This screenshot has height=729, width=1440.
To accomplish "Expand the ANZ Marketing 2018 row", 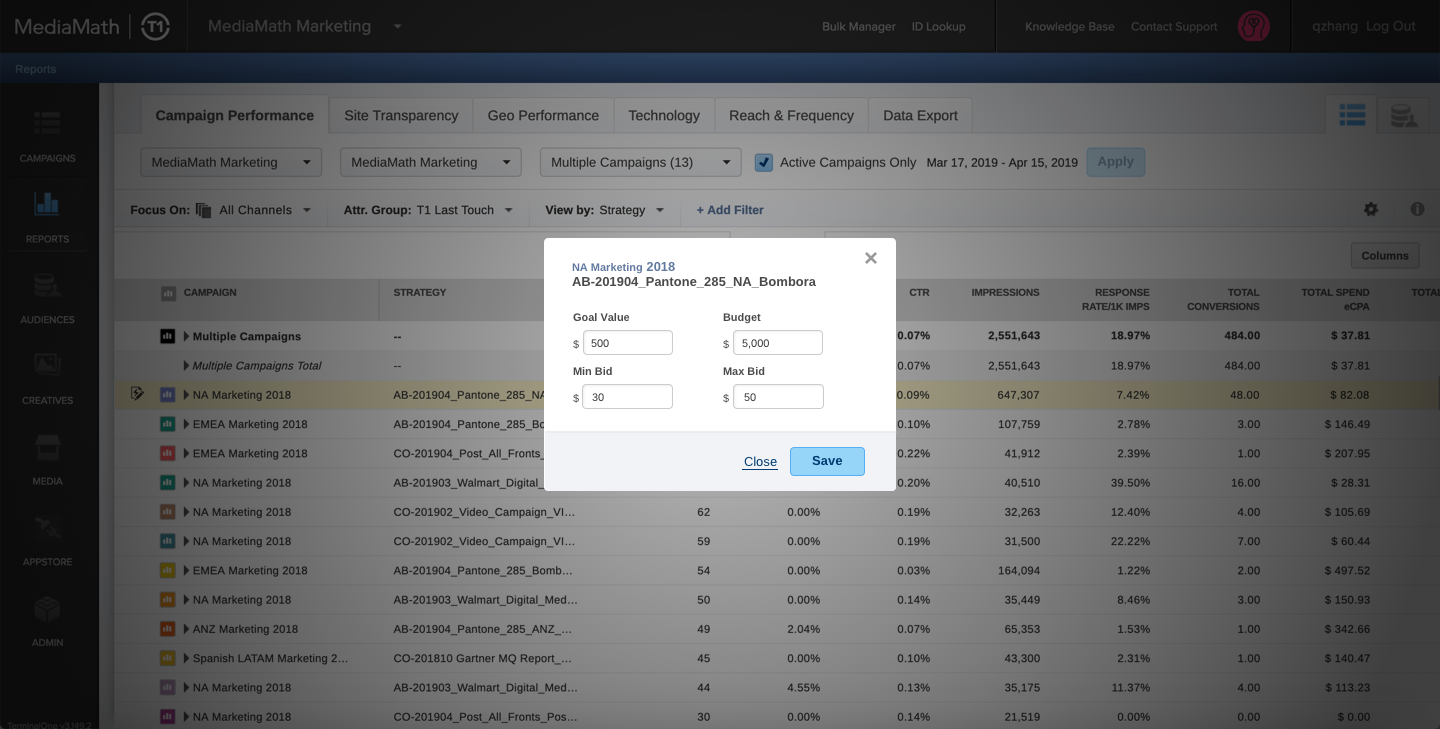I will (x=186, y=629).
